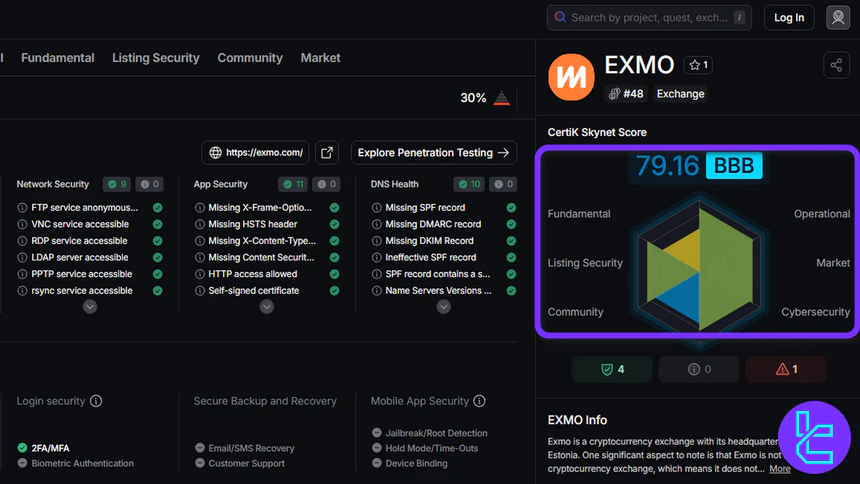Image resolution: width=860 pixels, height=484 pixels.
Task: Click the EXMO orange logo
Action: click(x=571, y=77)
